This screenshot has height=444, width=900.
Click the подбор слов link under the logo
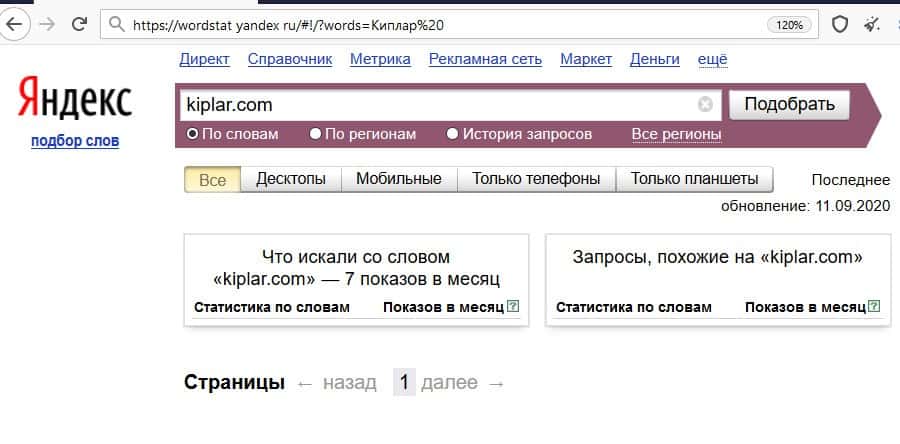(x=75, y=141)
